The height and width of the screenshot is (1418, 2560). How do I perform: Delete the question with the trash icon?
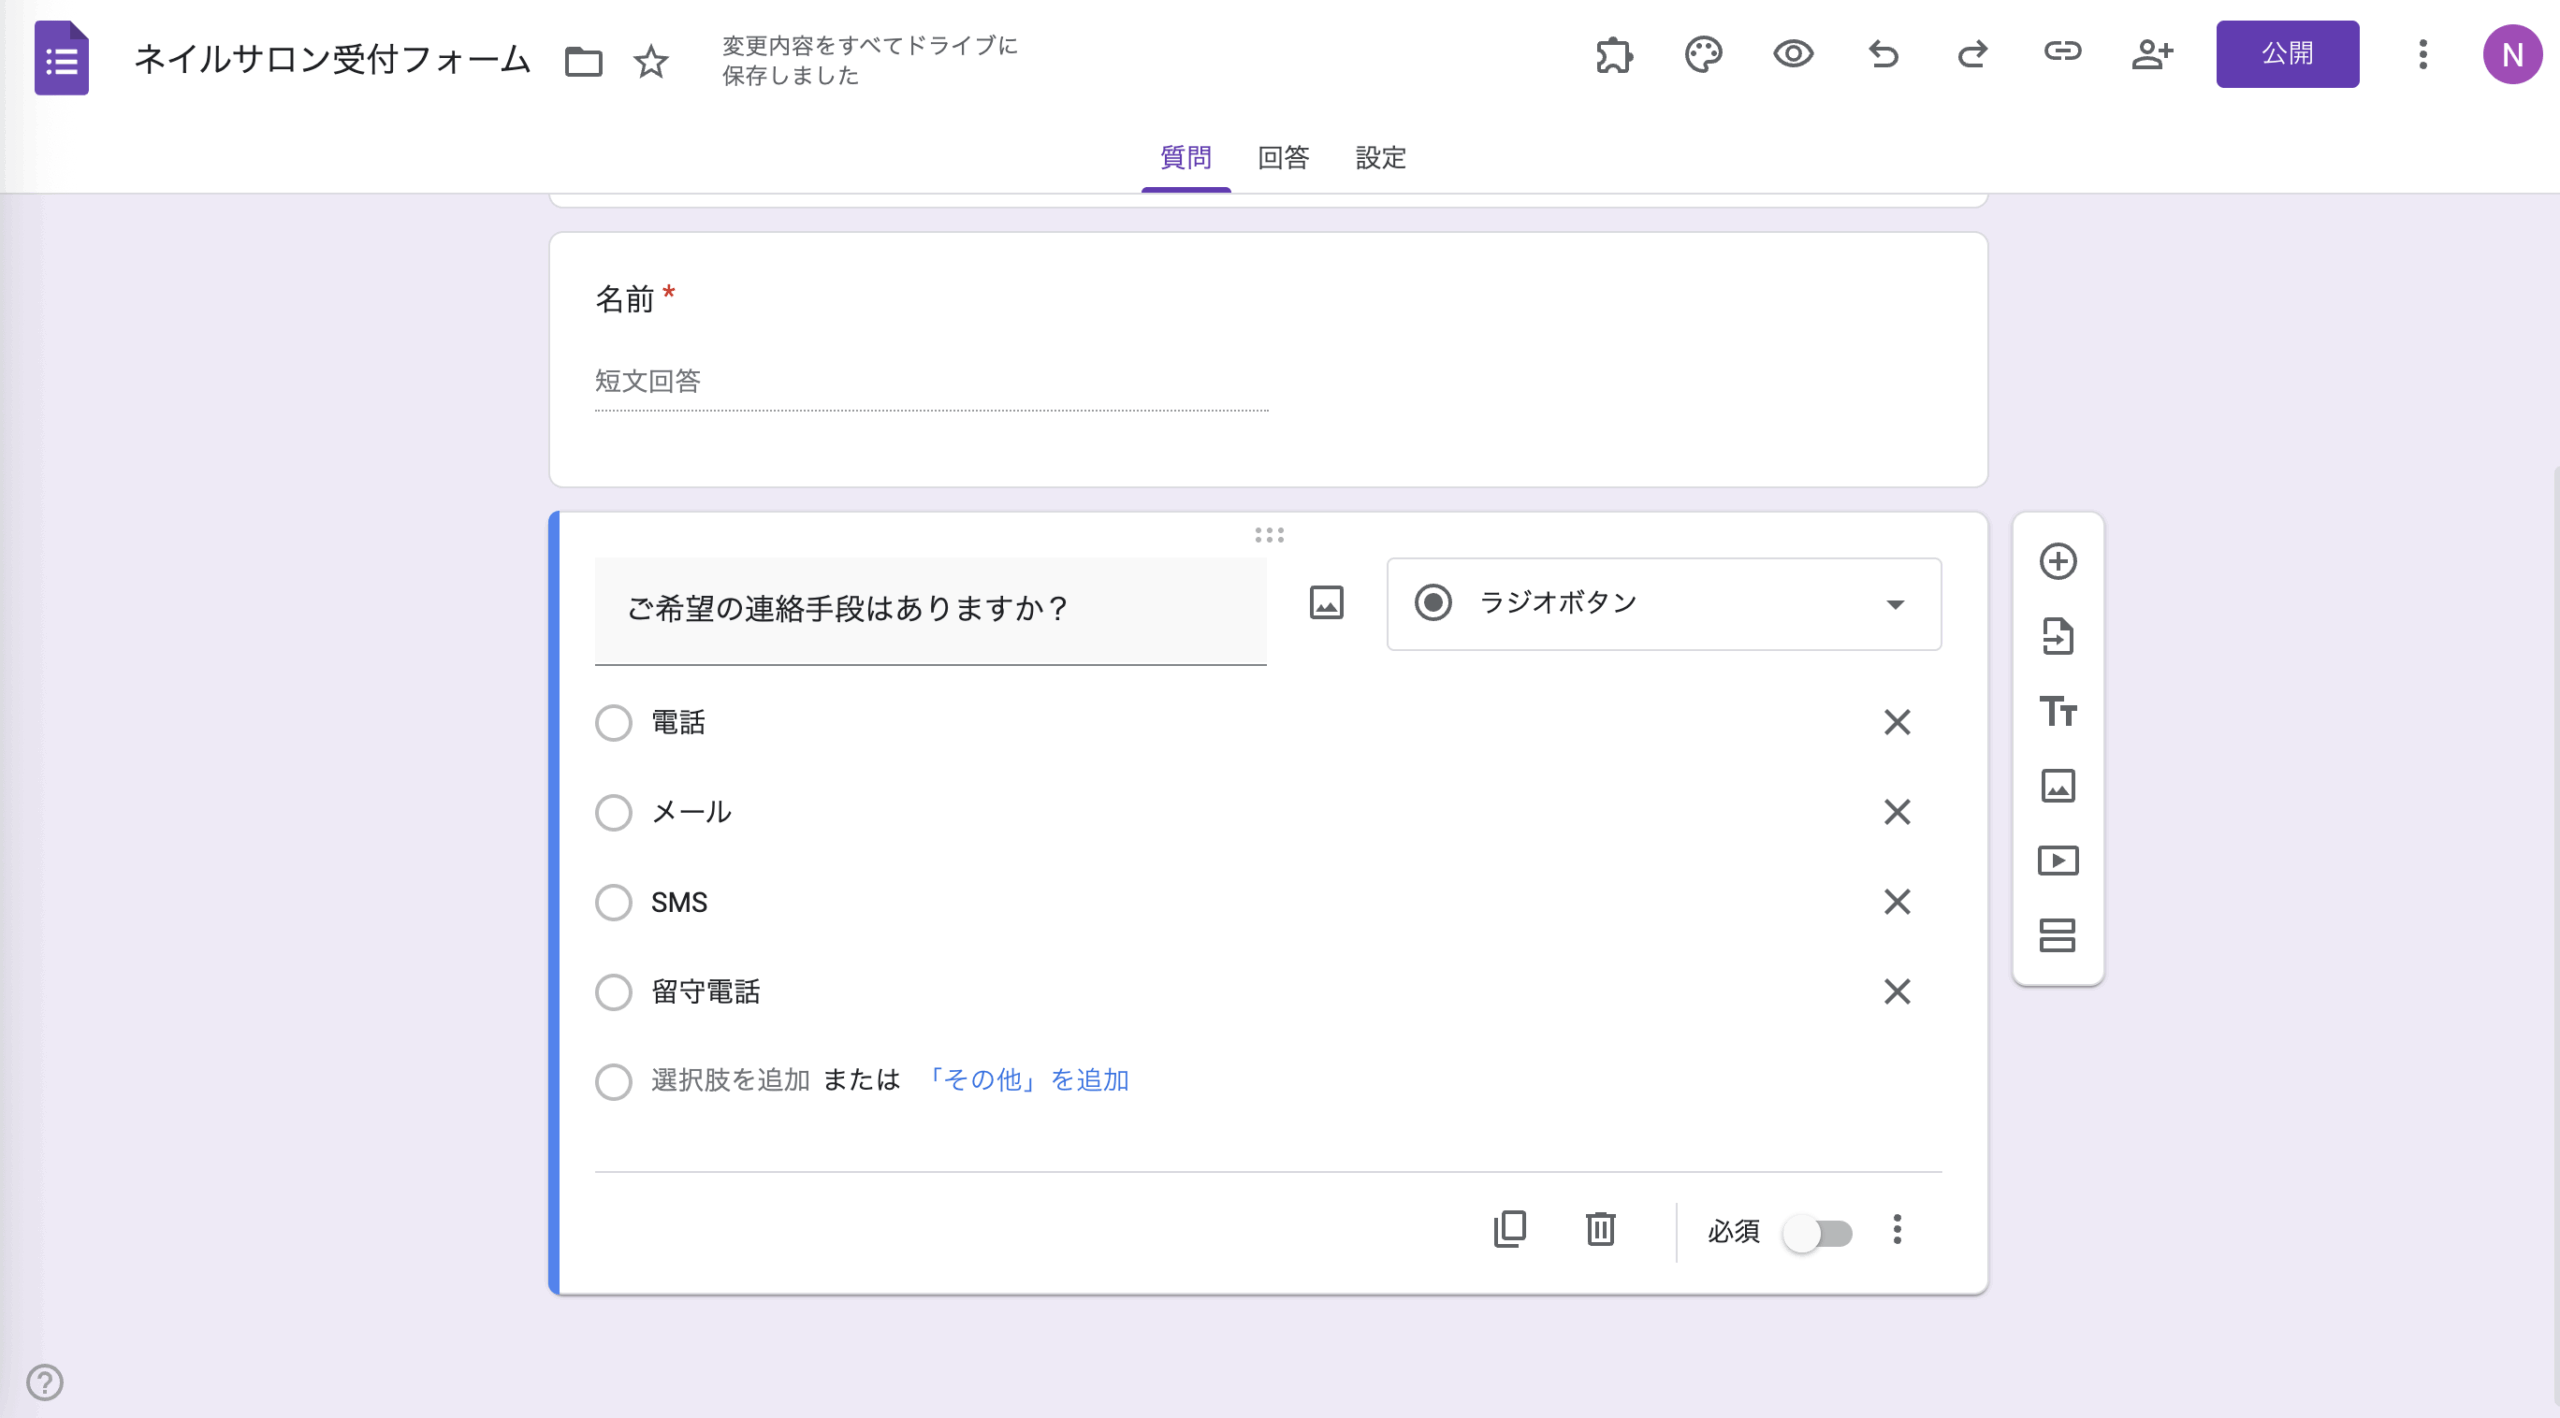click(1600, 1229)
